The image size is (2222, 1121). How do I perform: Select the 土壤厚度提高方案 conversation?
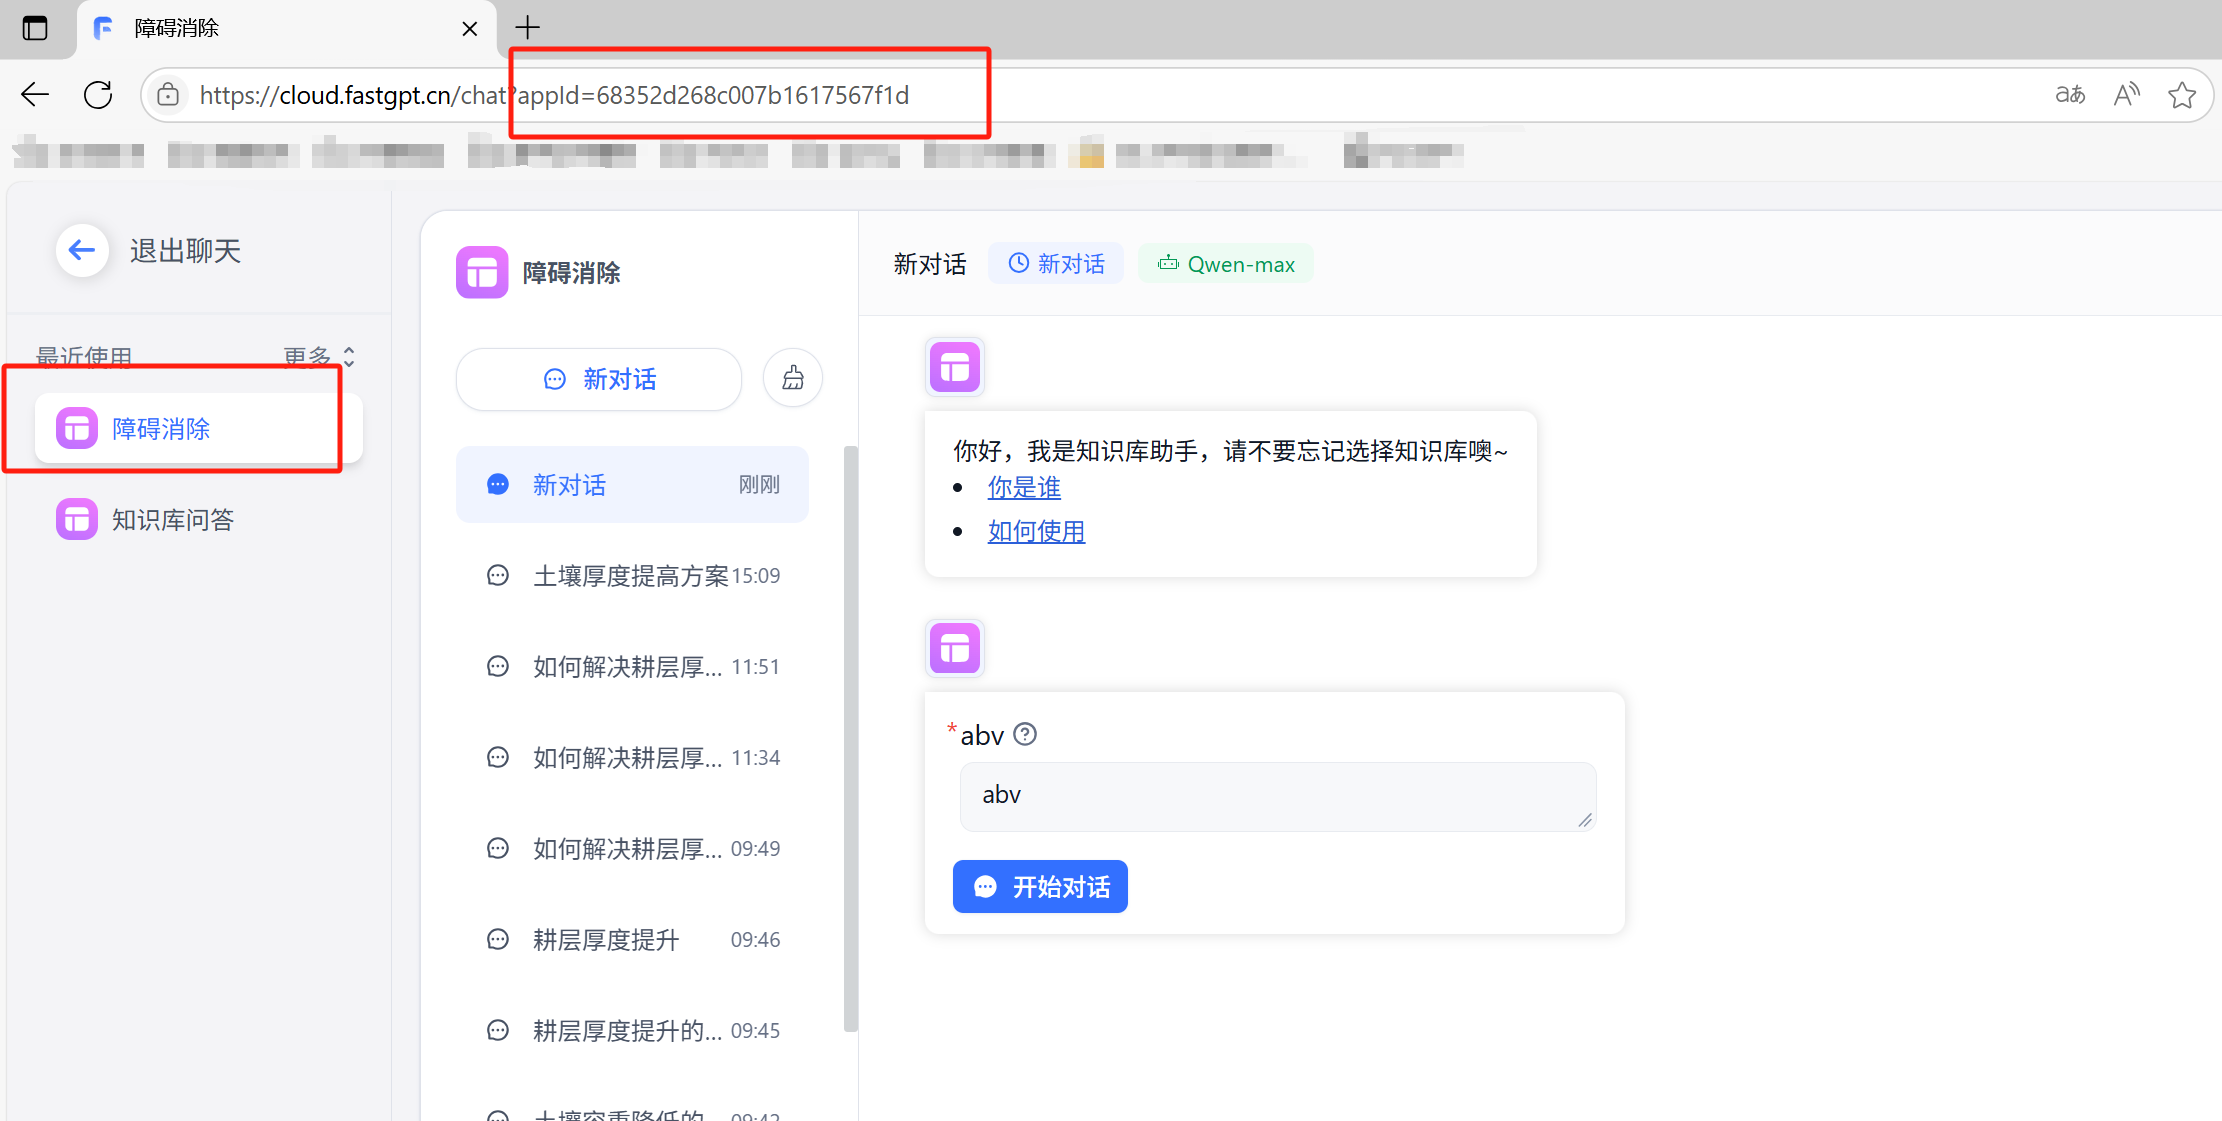coord(630,575)
